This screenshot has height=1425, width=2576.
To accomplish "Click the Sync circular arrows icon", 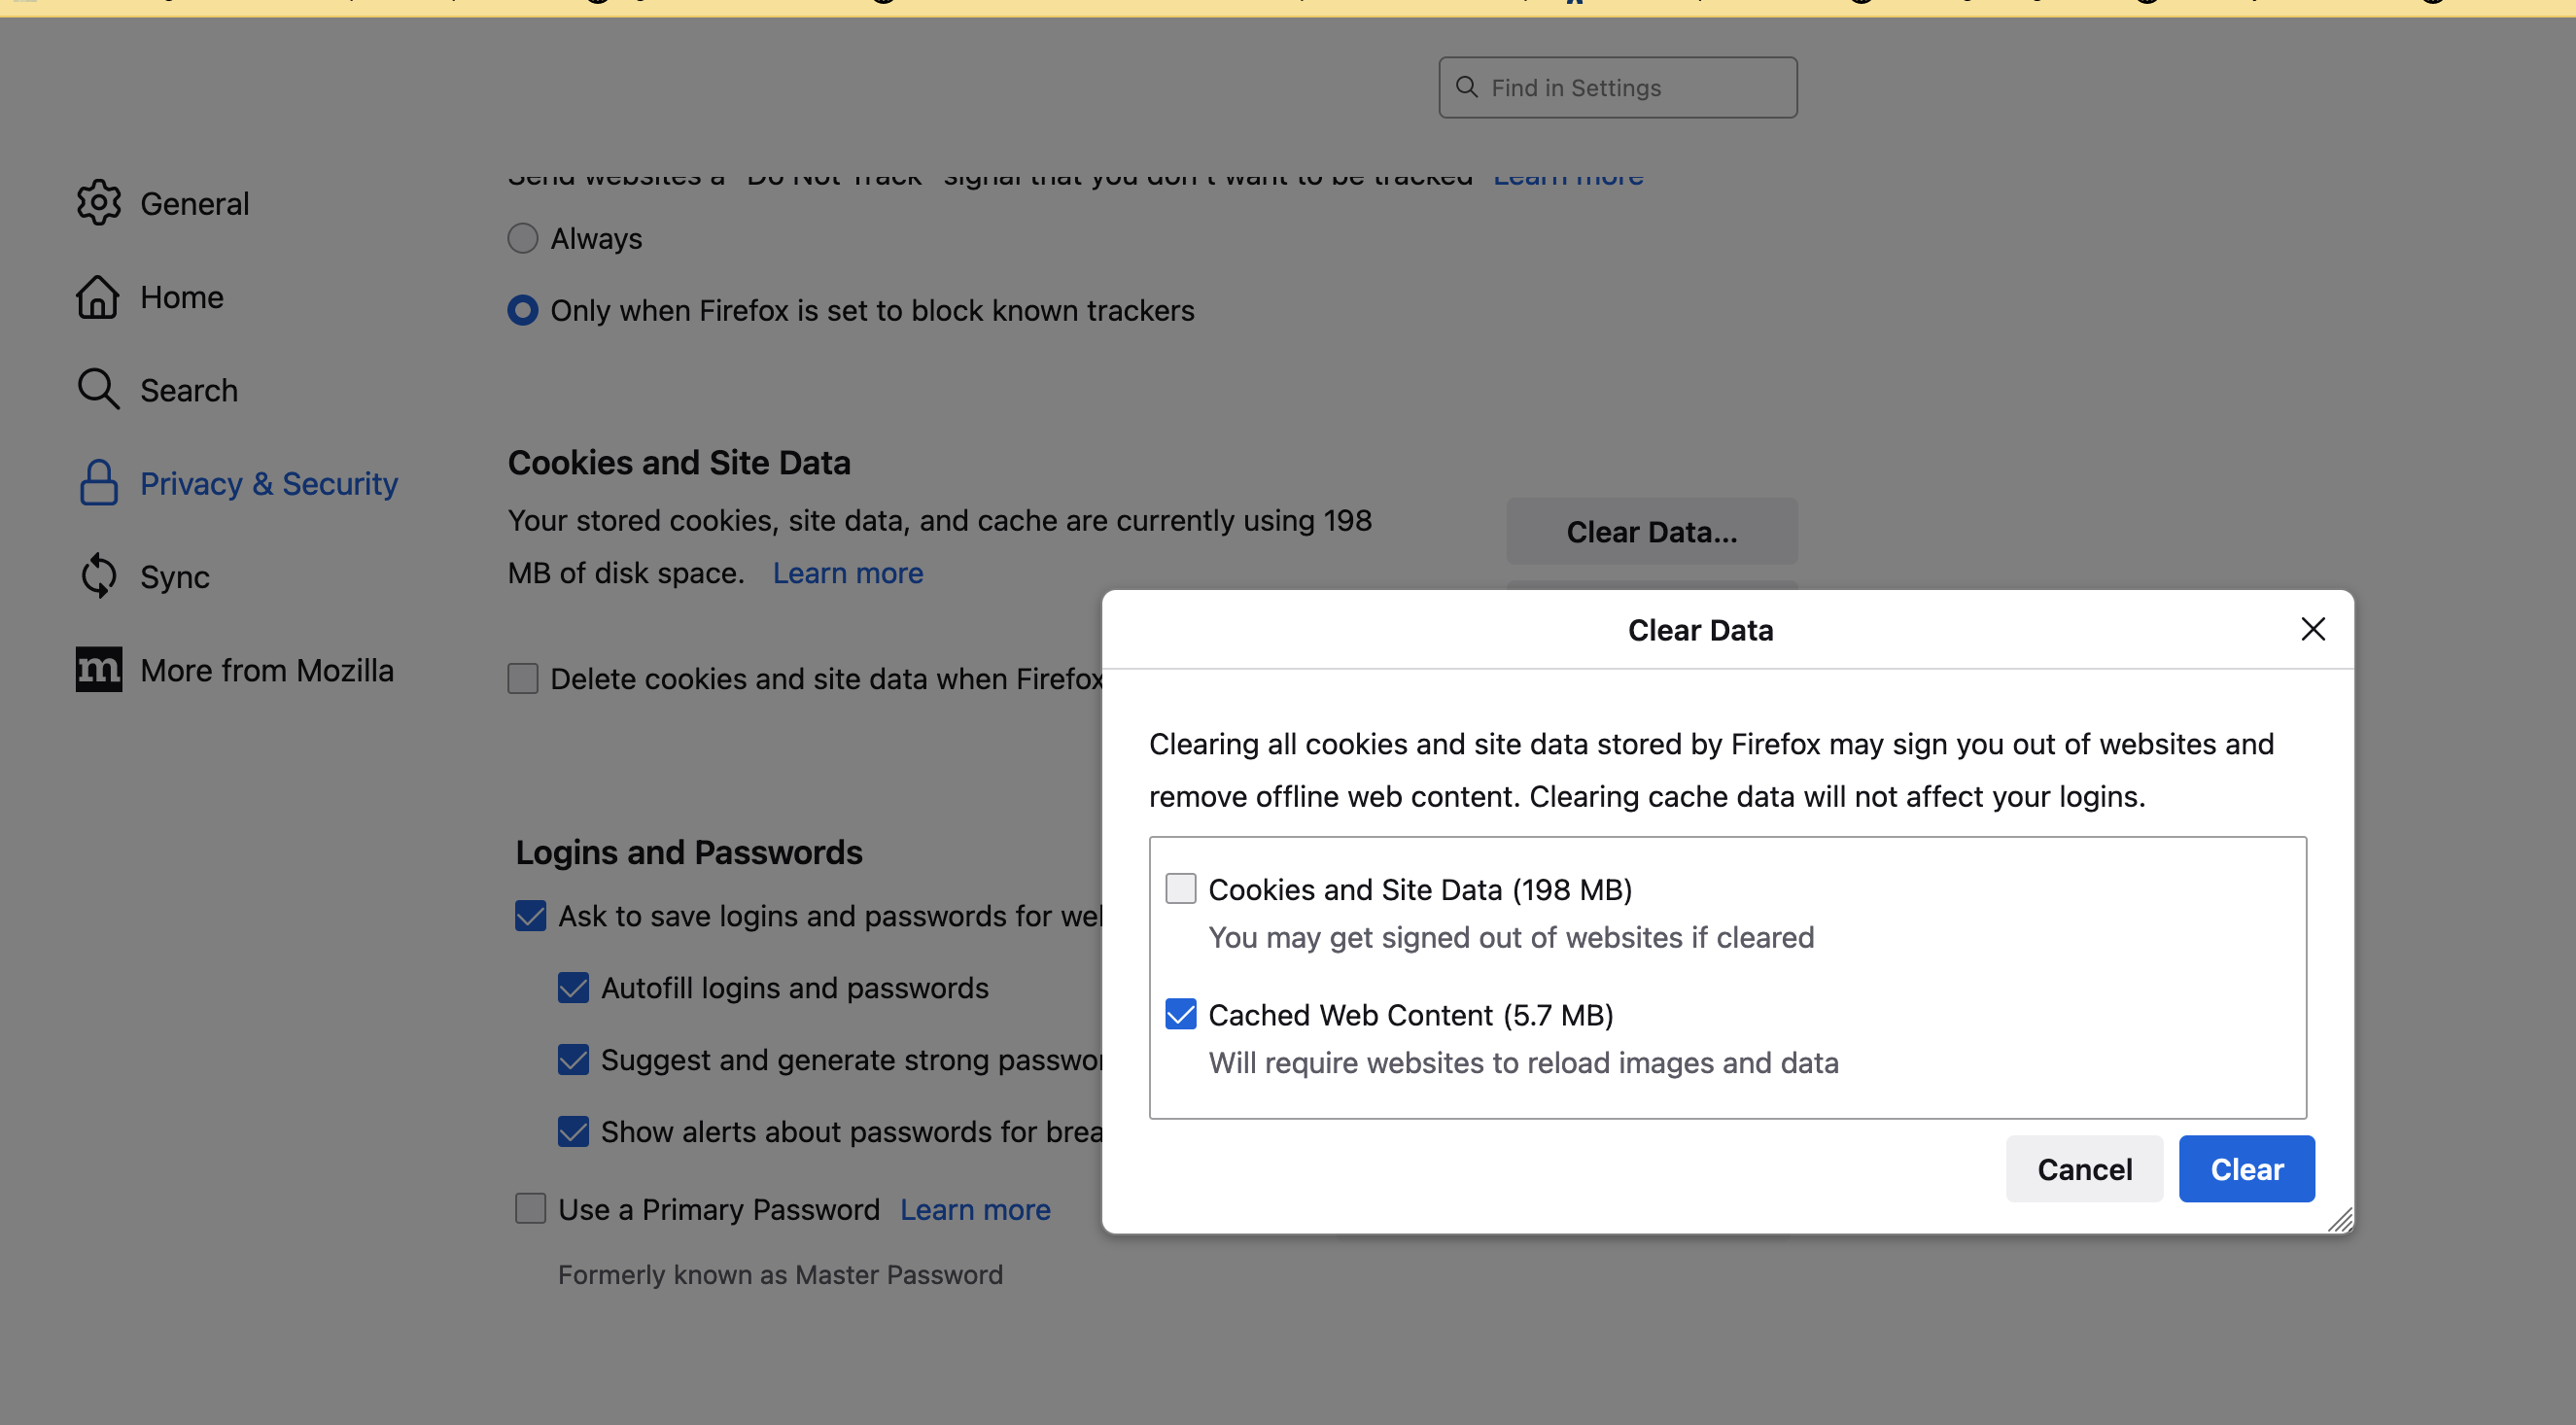I will [x=98, y=576].
